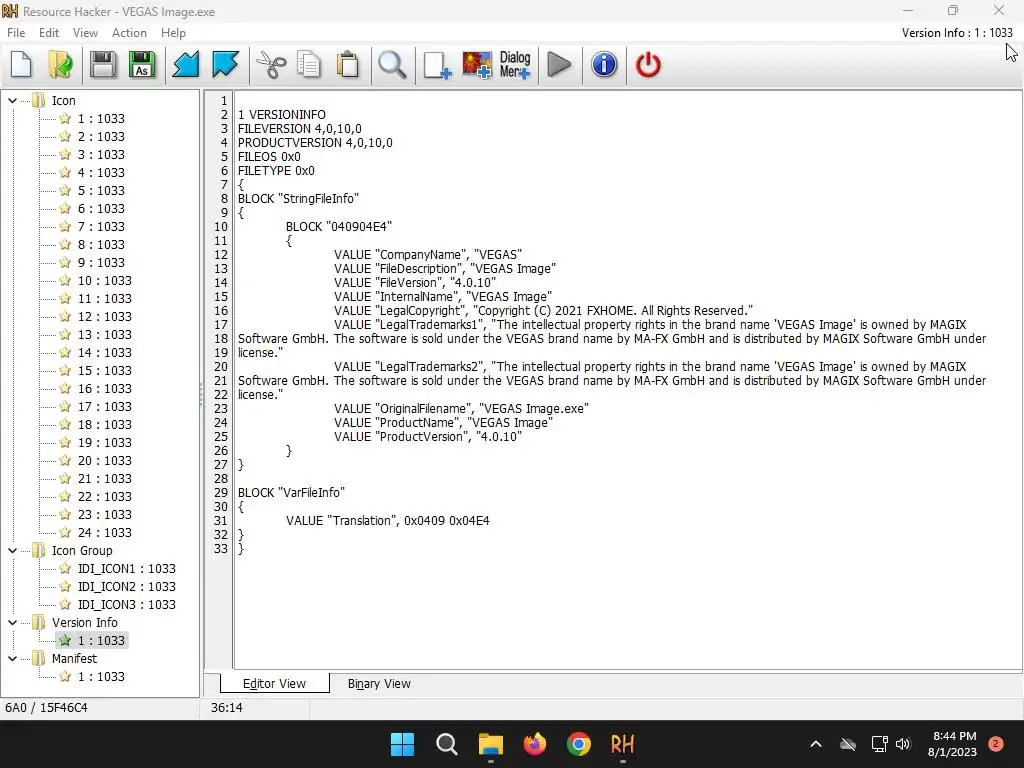Viewport: 1024px width, 768px height.
Task: Open the 8:44 PM clock and date
Action: 952,744
